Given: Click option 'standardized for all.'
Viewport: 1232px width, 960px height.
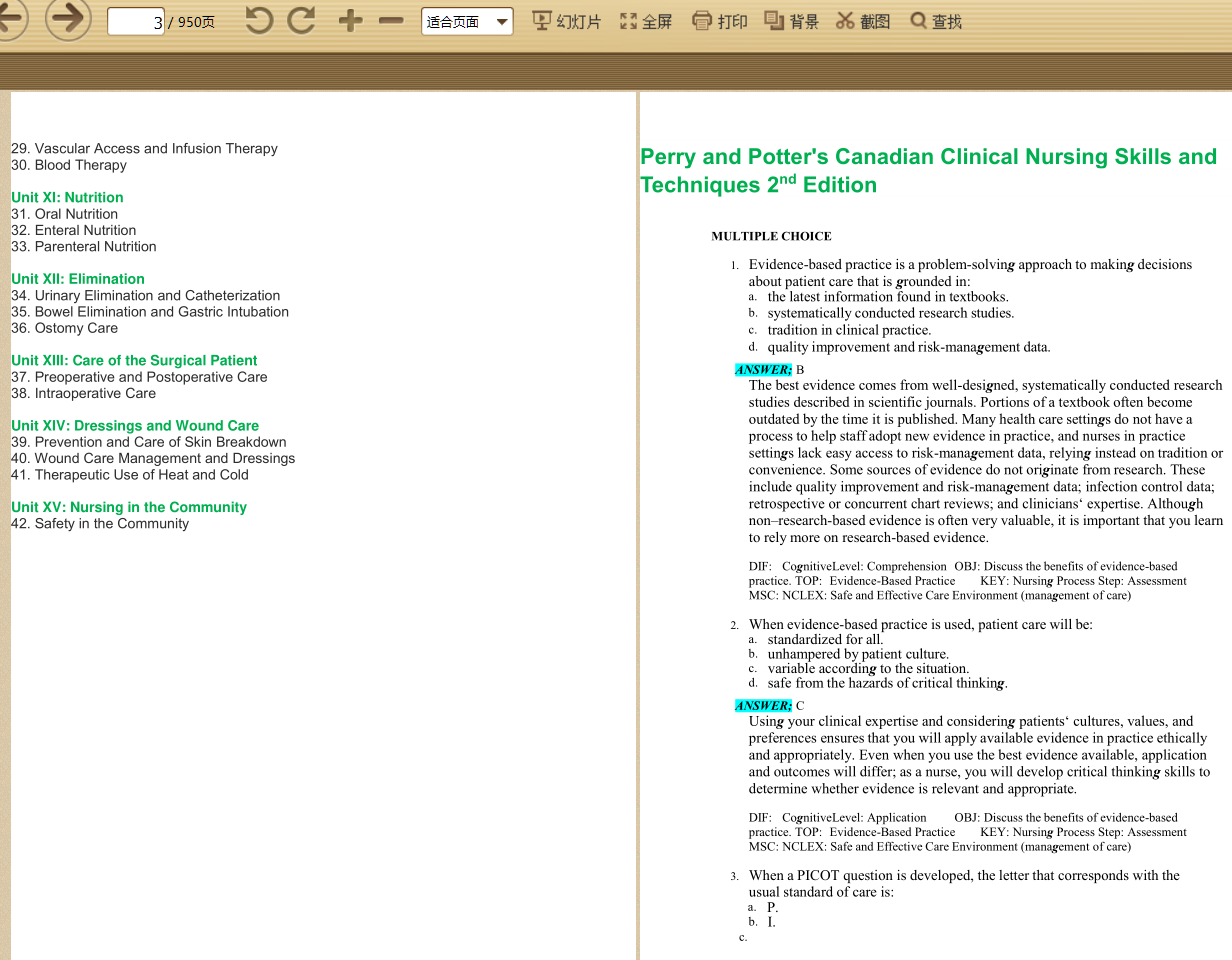Looking at the screenshot, I should [826, 640].
